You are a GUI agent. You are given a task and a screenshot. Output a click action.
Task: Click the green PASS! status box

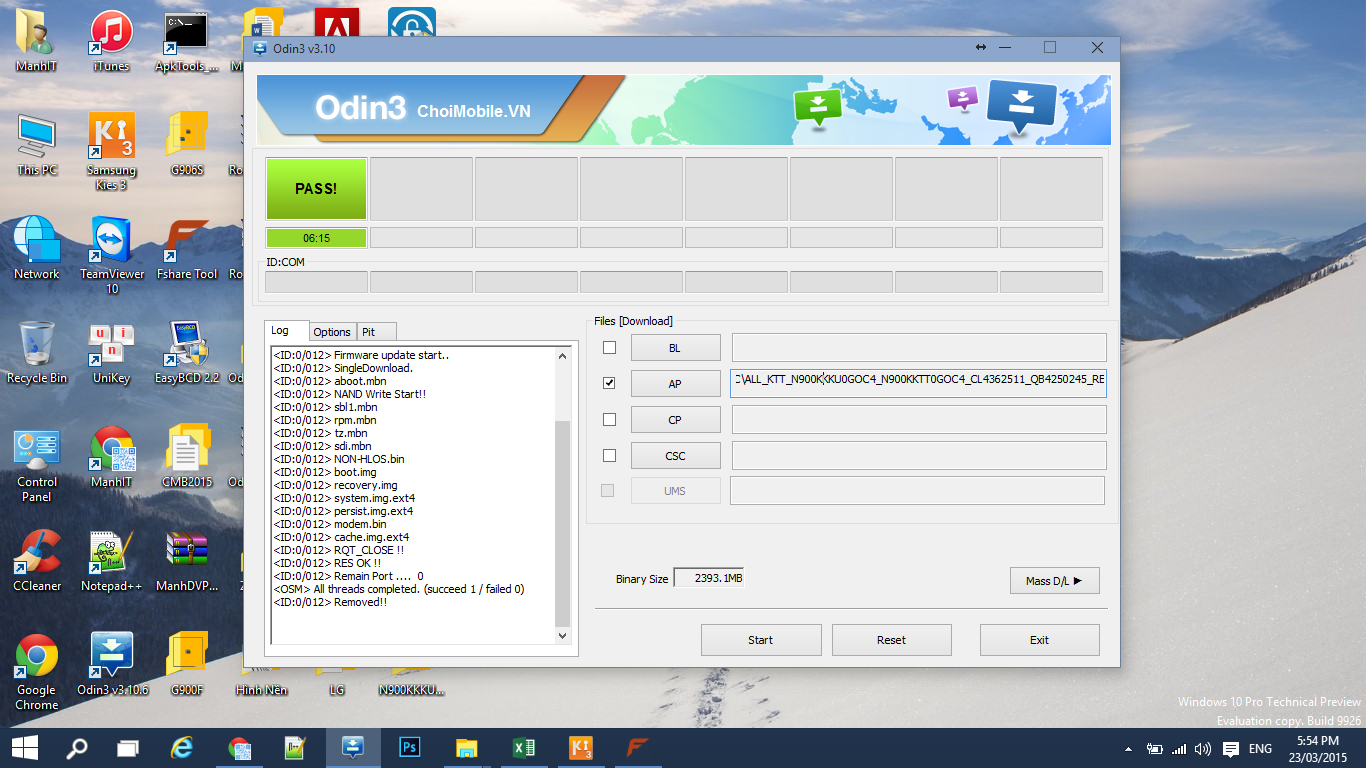[316, 188]
